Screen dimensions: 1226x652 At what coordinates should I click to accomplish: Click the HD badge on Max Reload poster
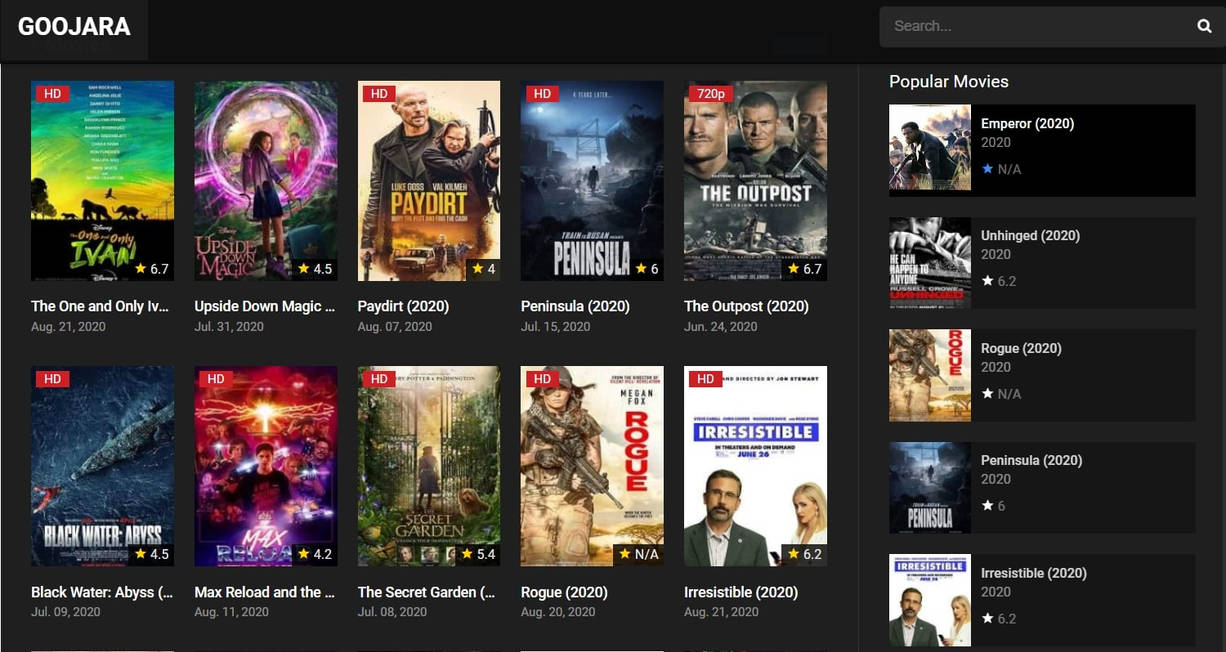pos(215,379)
